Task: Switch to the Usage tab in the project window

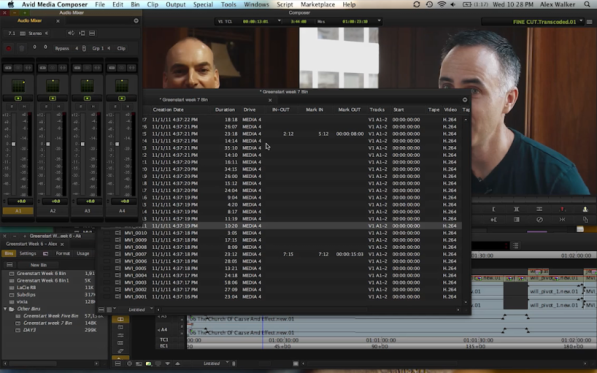Action: pyautogui.click(x=83, y=253)
